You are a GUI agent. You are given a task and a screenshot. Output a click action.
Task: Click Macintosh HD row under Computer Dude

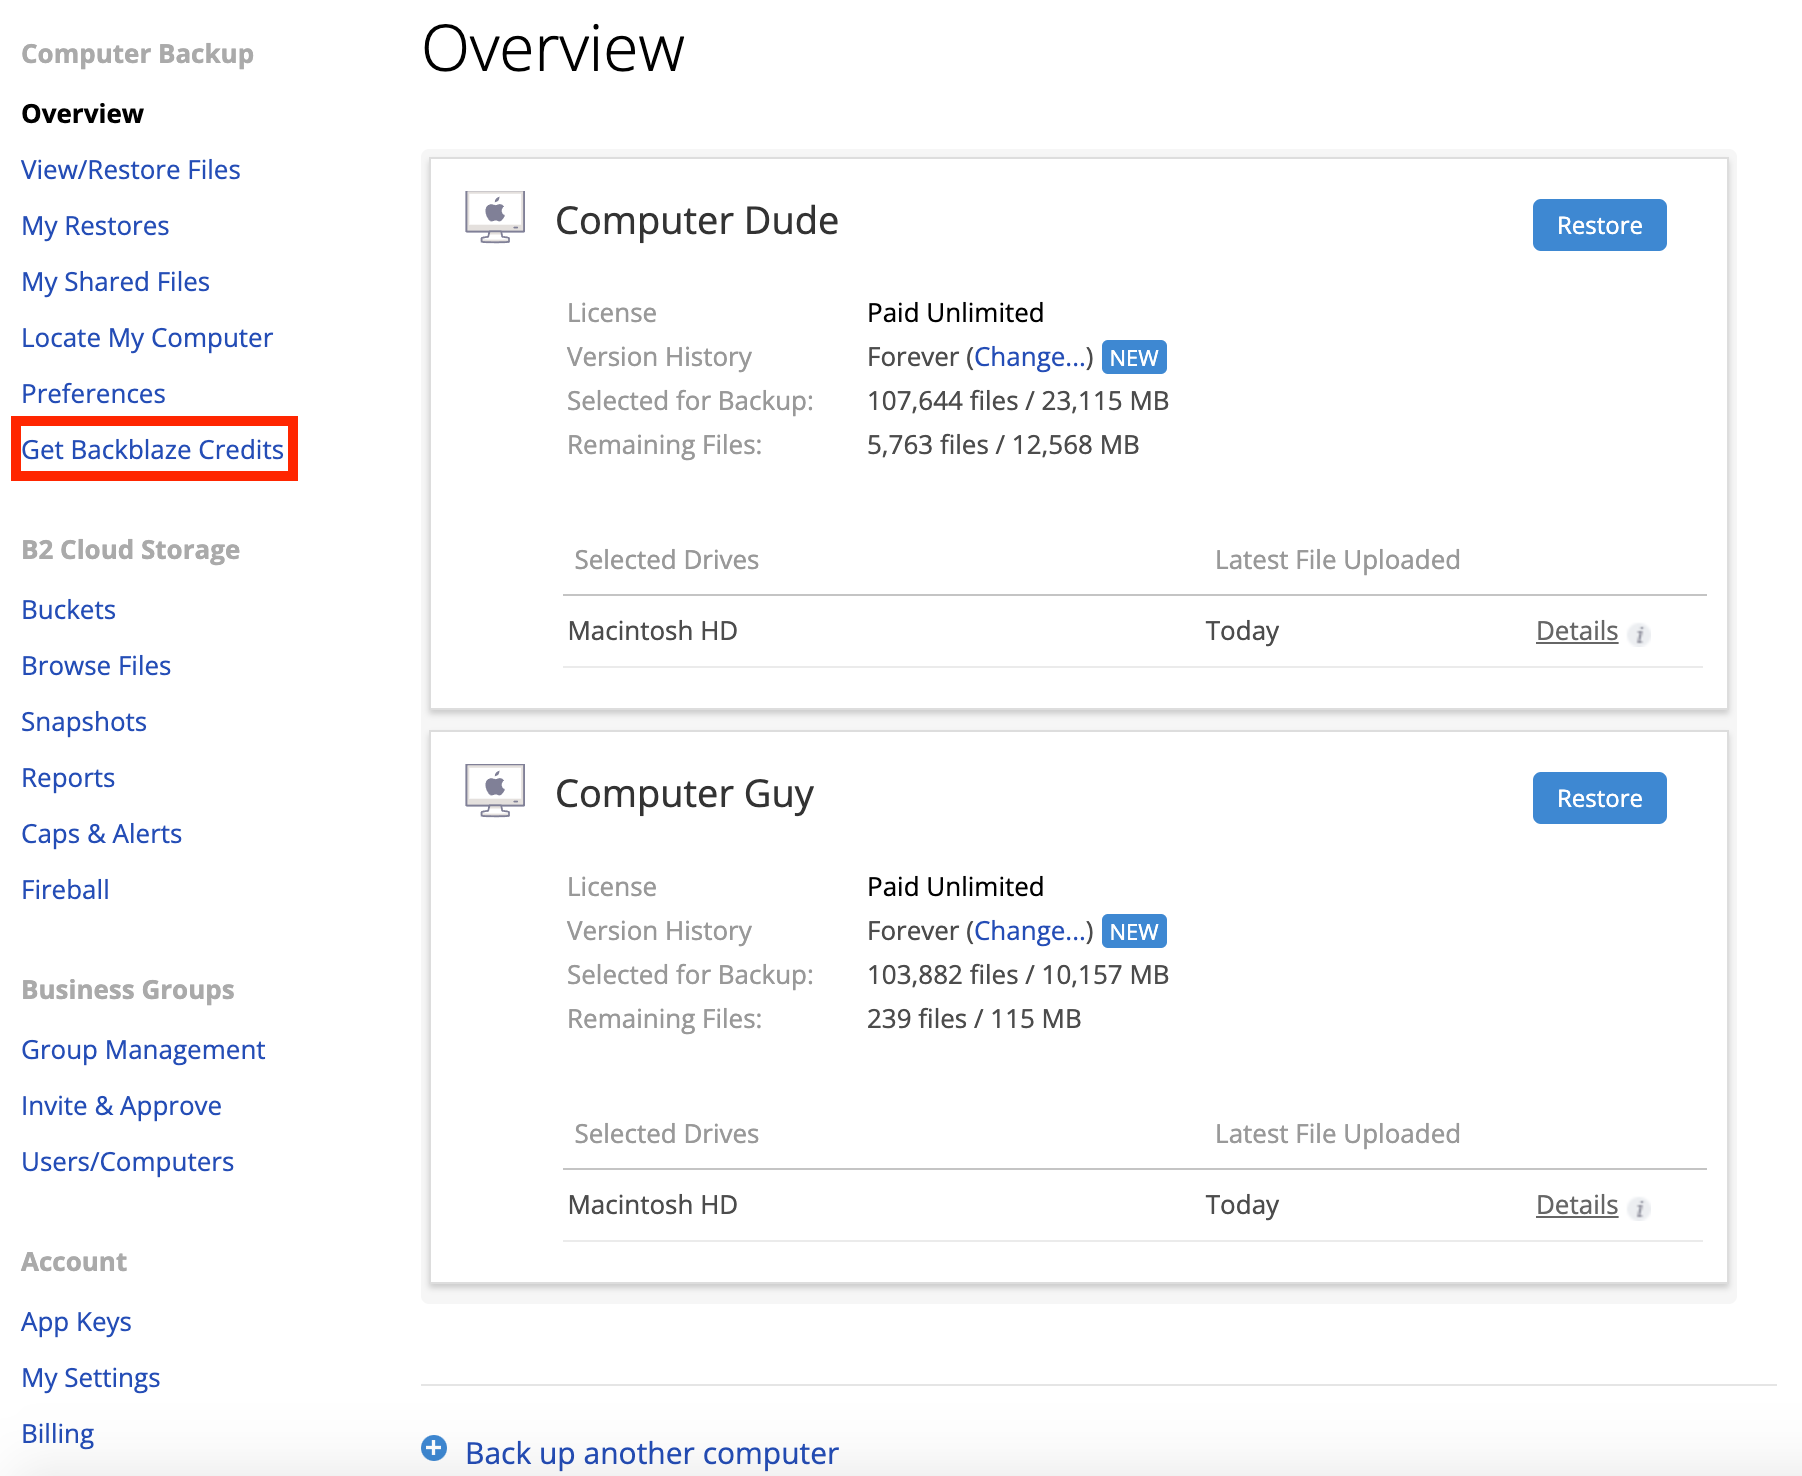[x=1133, y=631]
